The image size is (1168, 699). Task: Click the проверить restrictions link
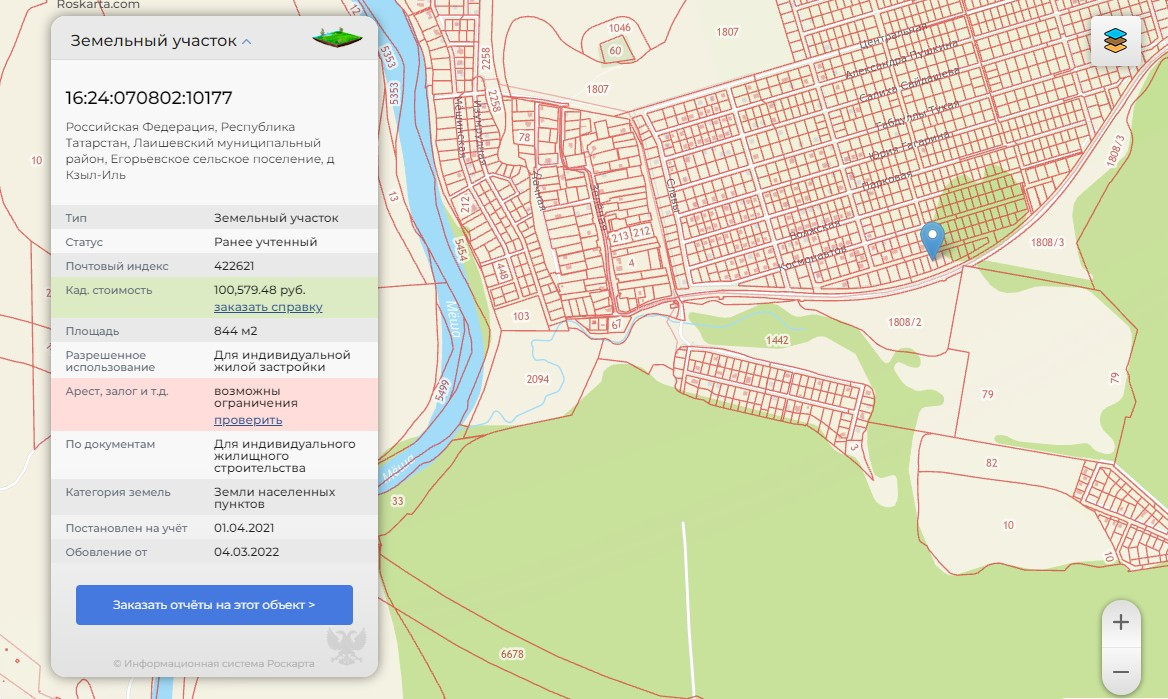pos(248,420)
